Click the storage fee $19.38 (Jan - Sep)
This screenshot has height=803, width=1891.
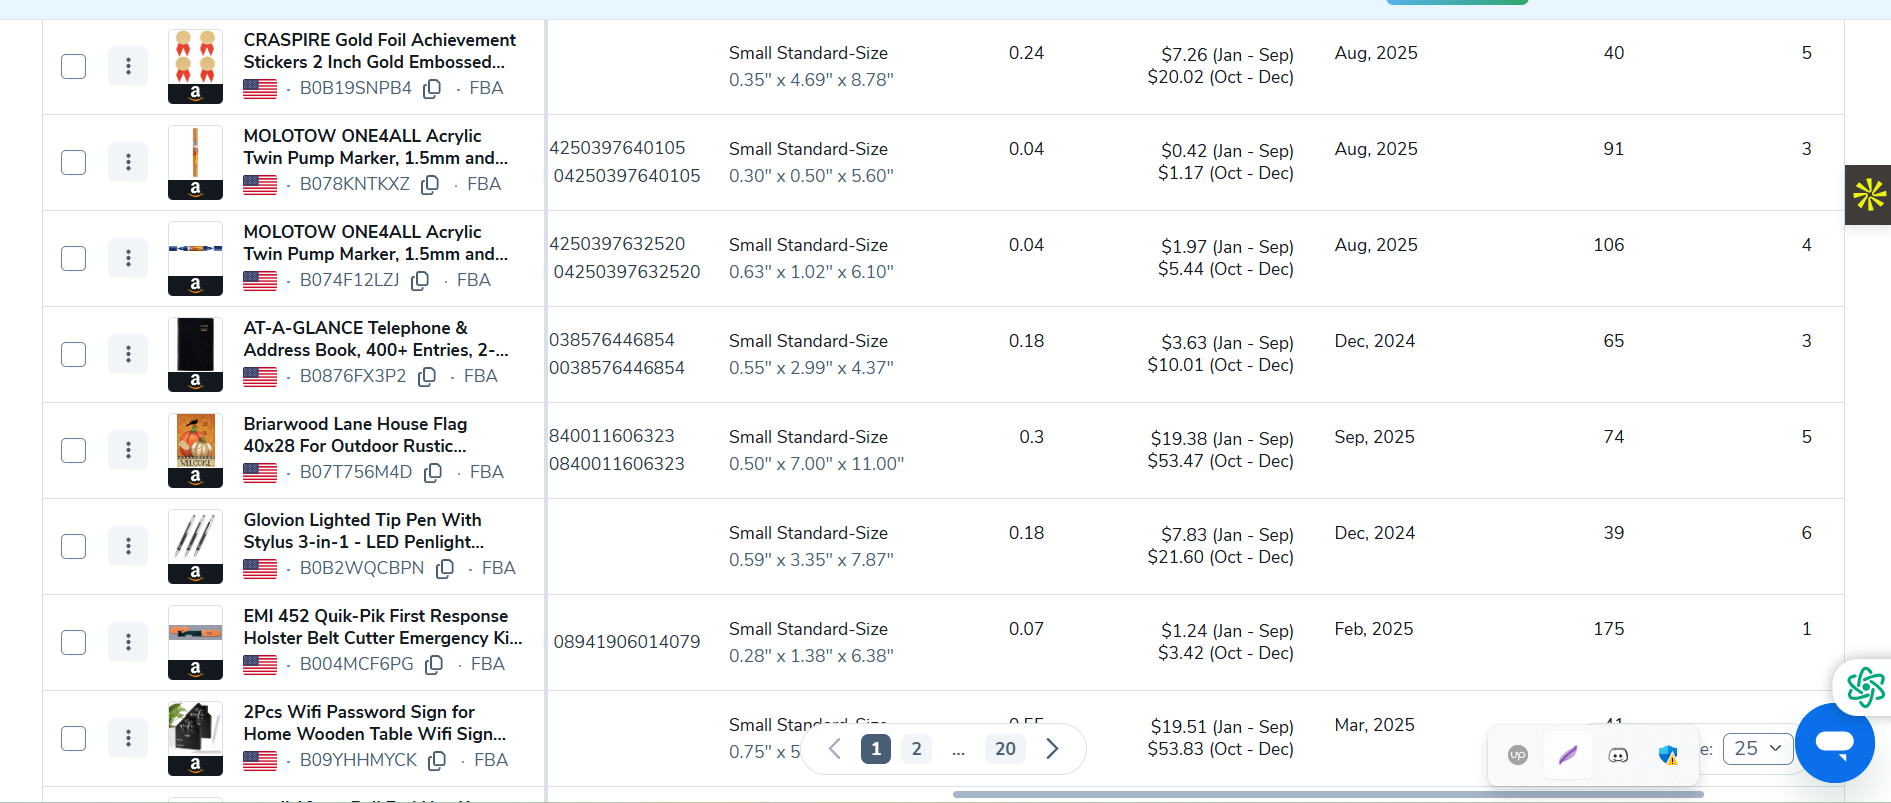click(x=1222, y=439)
